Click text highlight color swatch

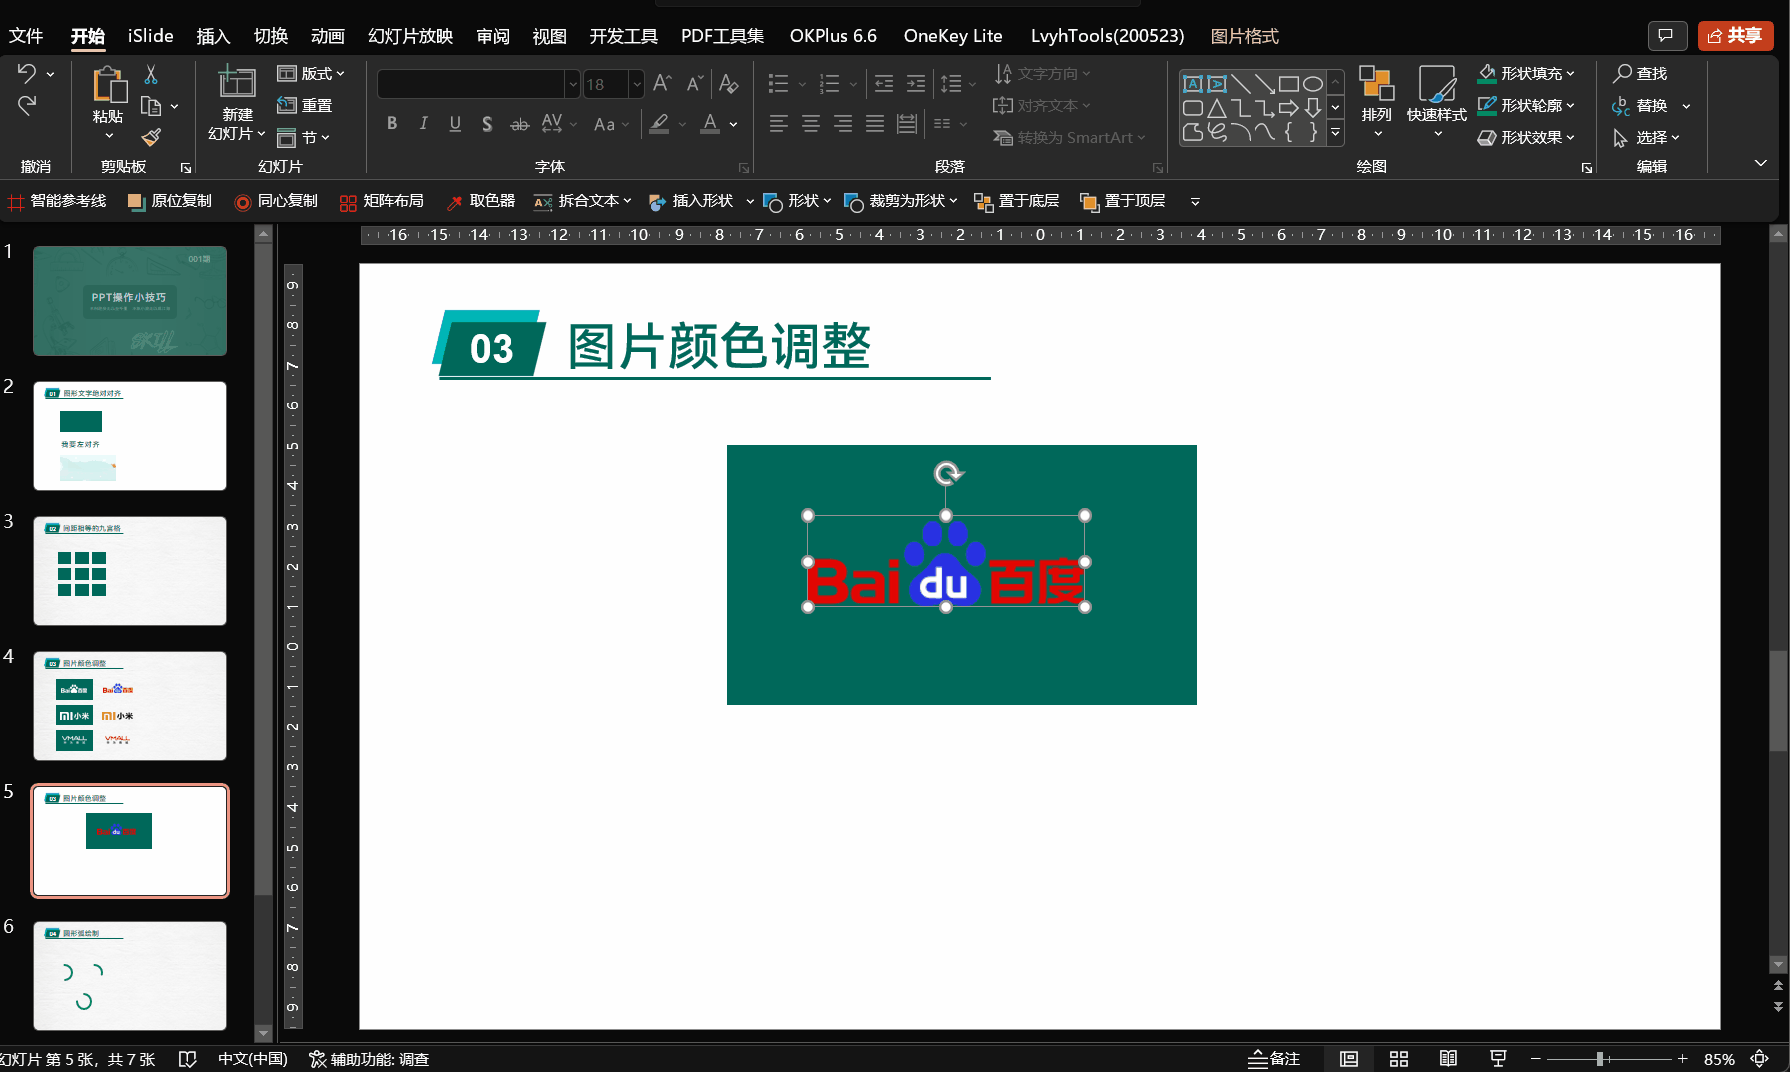tap(659, 124)
